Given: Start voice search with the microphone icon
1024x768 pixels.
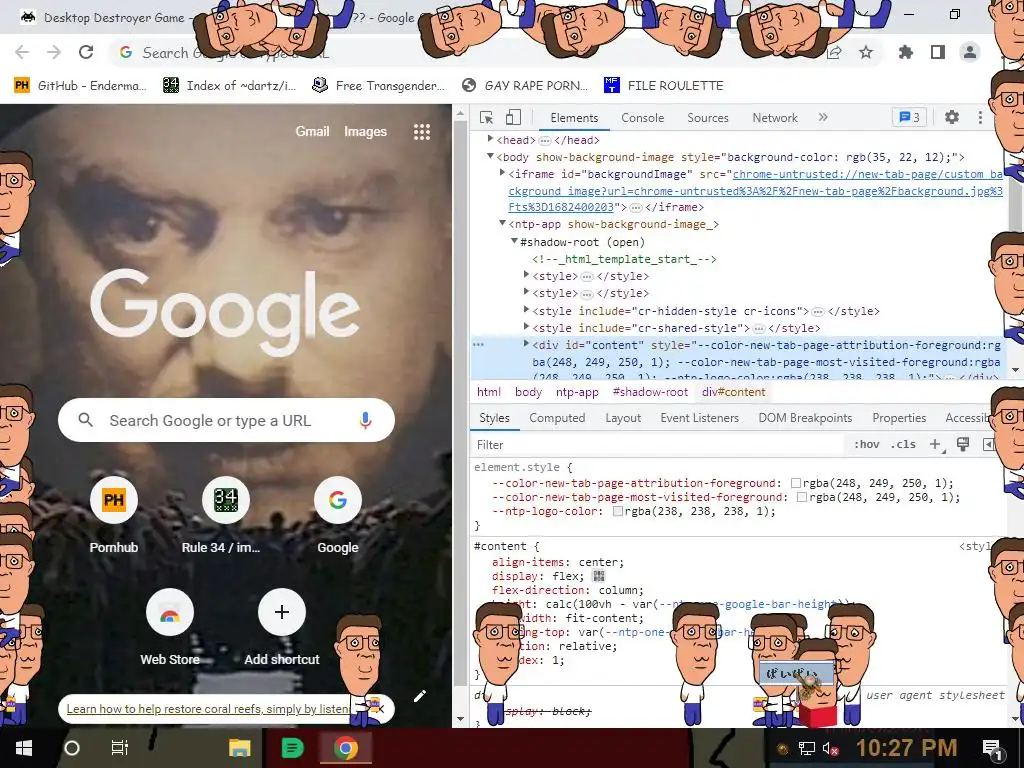Looking at the screenshot, I should (366, 420).
